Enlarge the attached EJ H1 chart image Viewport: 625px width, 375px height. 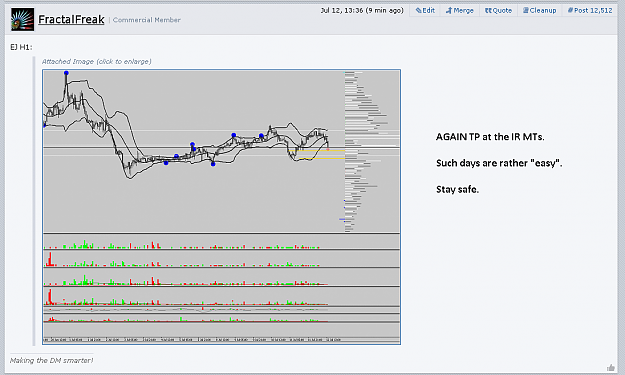(222, 207)
